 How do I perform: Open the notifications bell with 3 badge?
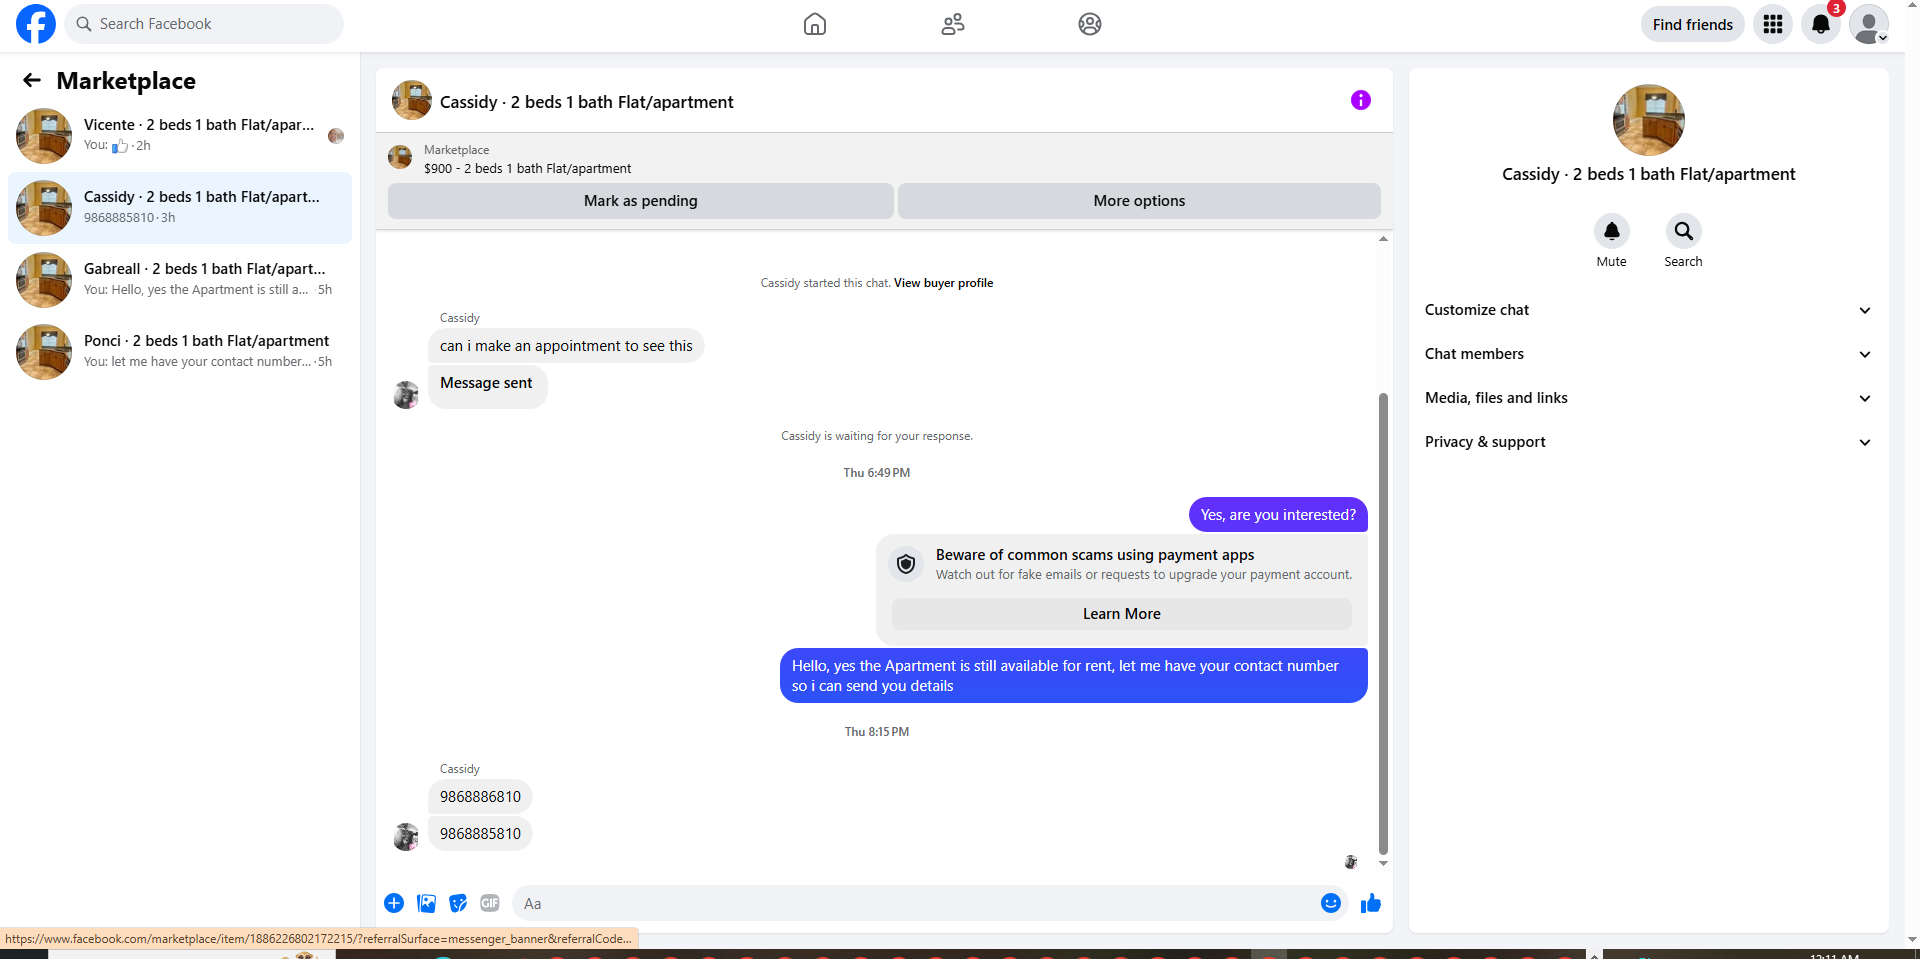click(x=1821, y=24)
